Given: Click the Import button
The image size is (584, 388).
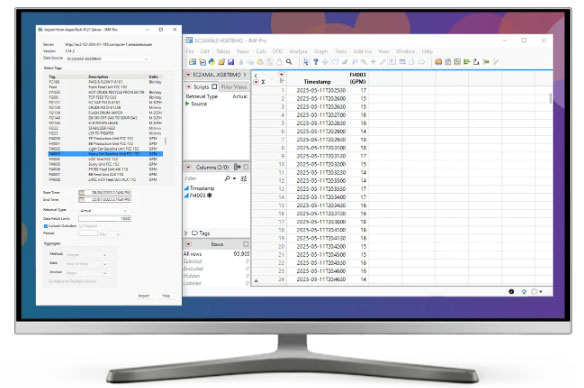Looking at the screenshot, I should [144, 296].
